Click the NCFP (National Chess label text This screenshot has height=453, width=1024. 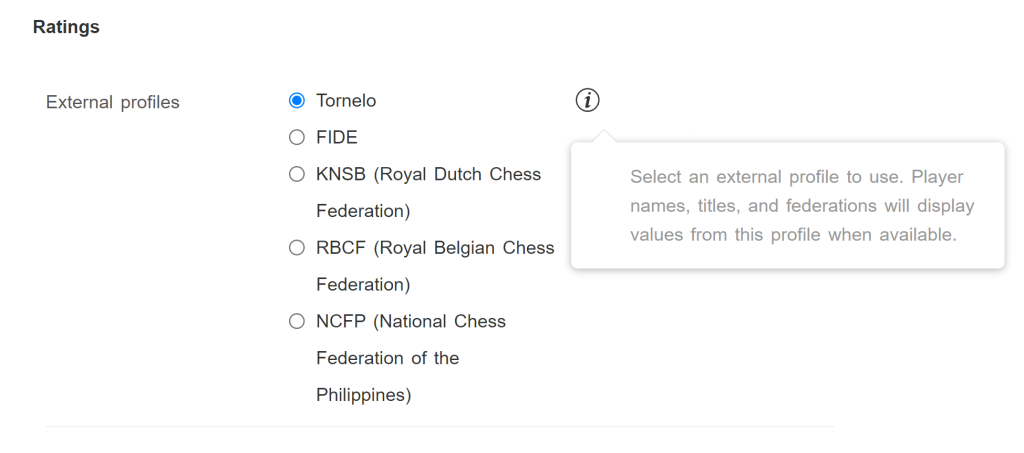click(x=411, y=322)
